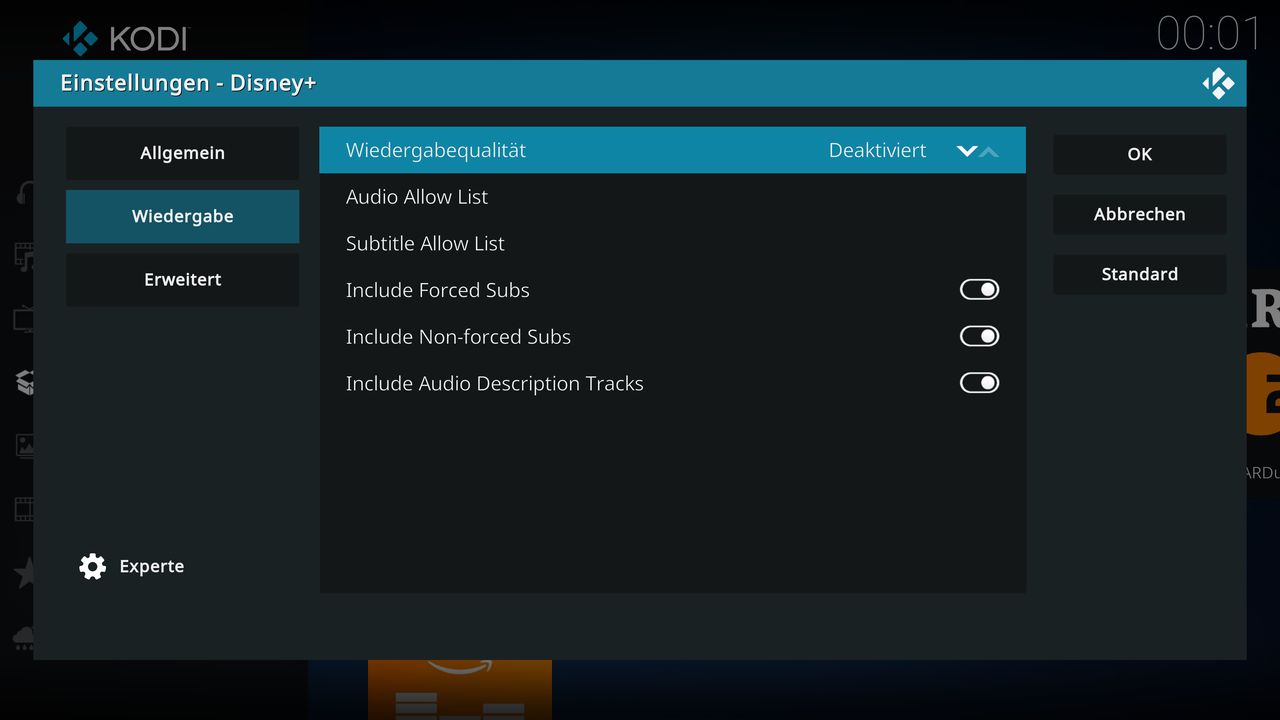
Task: Click the Deaktiviert value of Wiedergabequalität
Action: (877, 150)
